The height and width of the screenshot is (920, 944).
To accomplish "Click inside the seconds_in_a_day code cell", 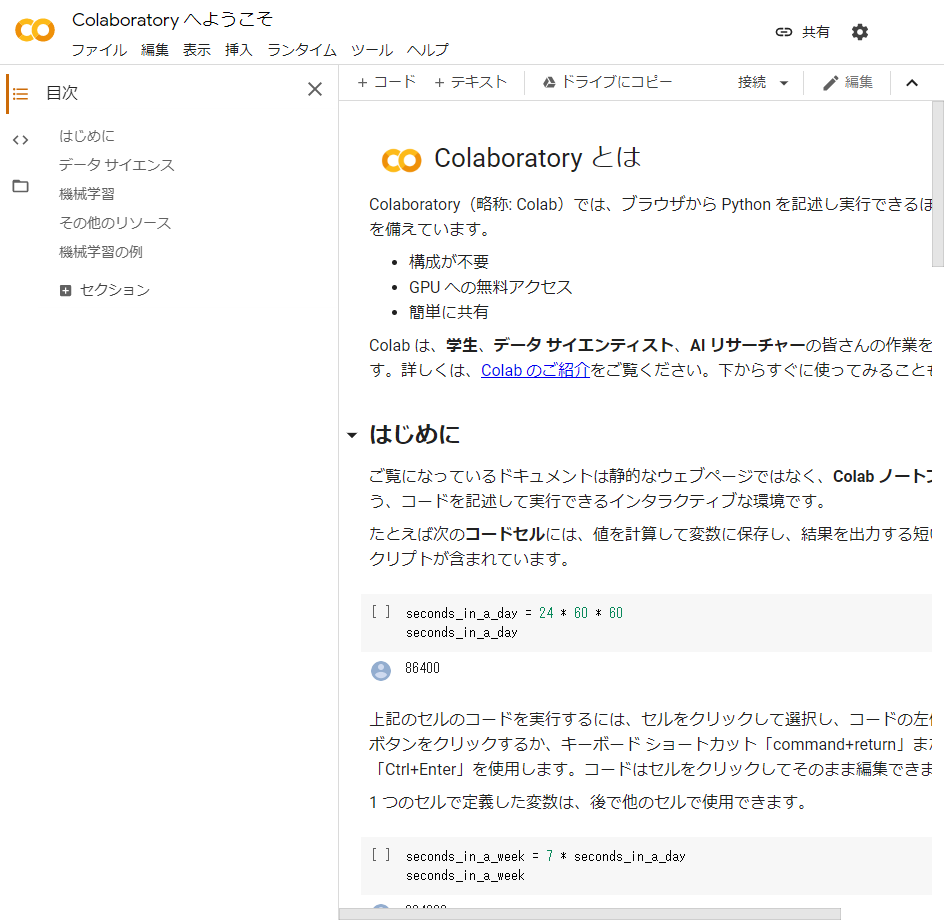I will [646, 623].
